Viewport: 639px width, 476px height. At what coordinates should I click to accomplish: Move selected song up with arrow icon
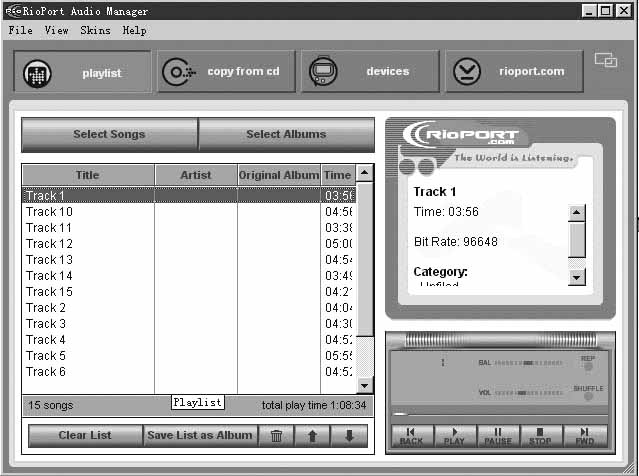pos(313,435)
